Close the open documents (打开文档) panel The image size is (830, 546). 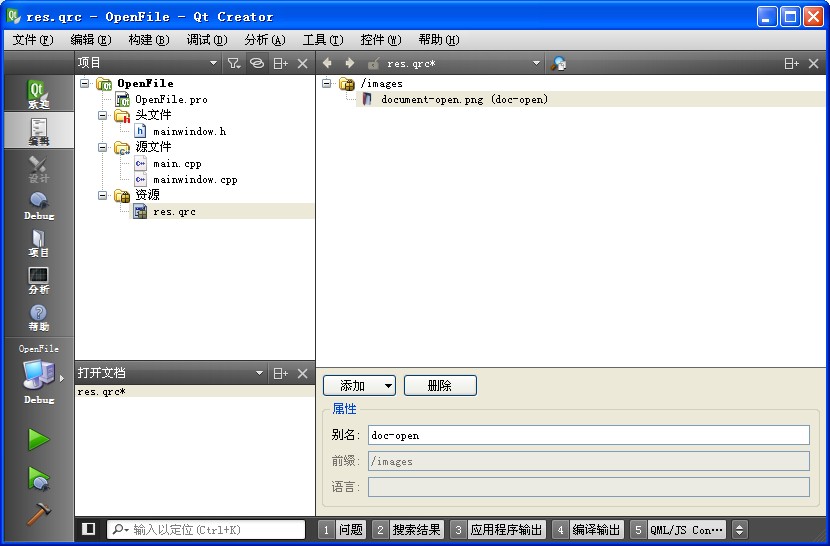point(302,373)
